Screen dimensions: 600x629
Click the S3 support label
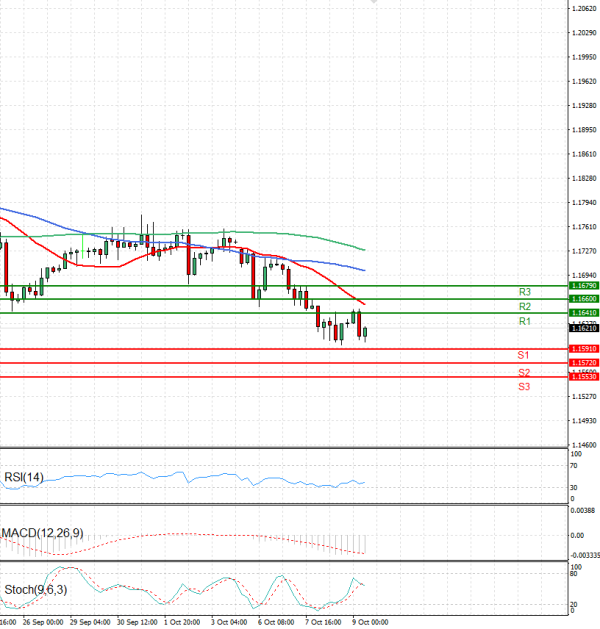(x=523, y=386)
